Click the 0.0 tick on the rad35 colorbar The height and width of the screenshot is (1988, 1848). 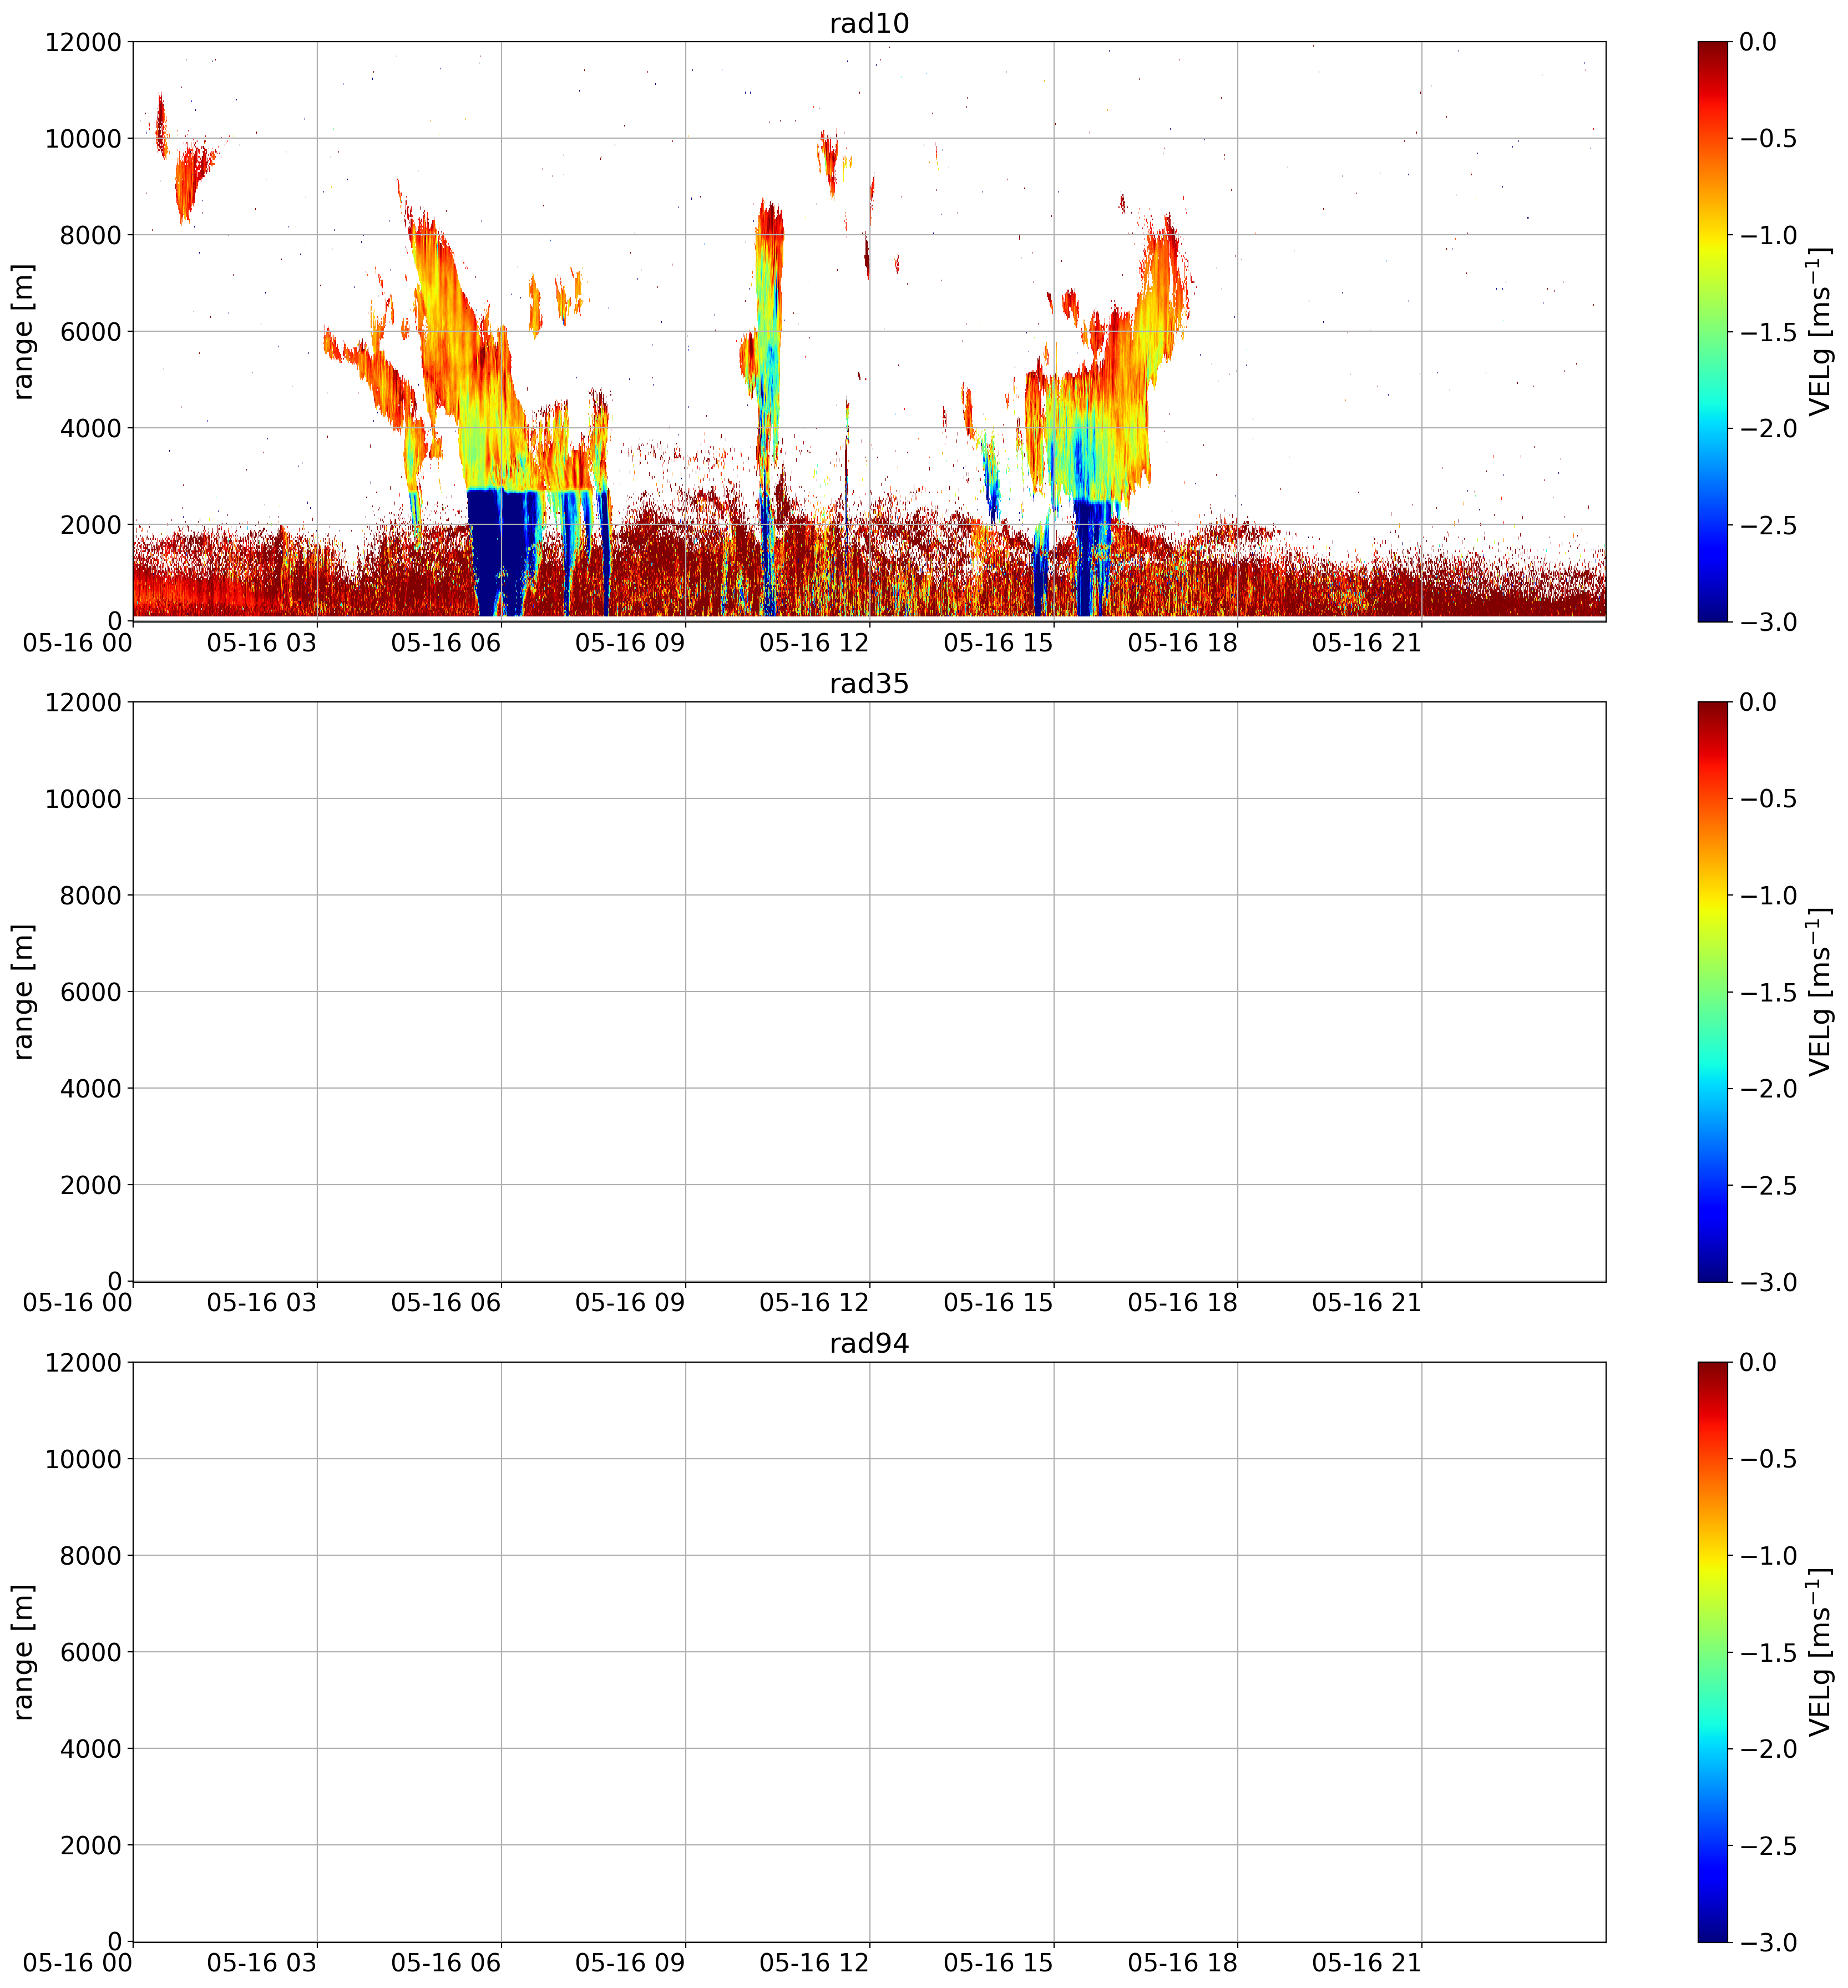tap(1758, 702)
